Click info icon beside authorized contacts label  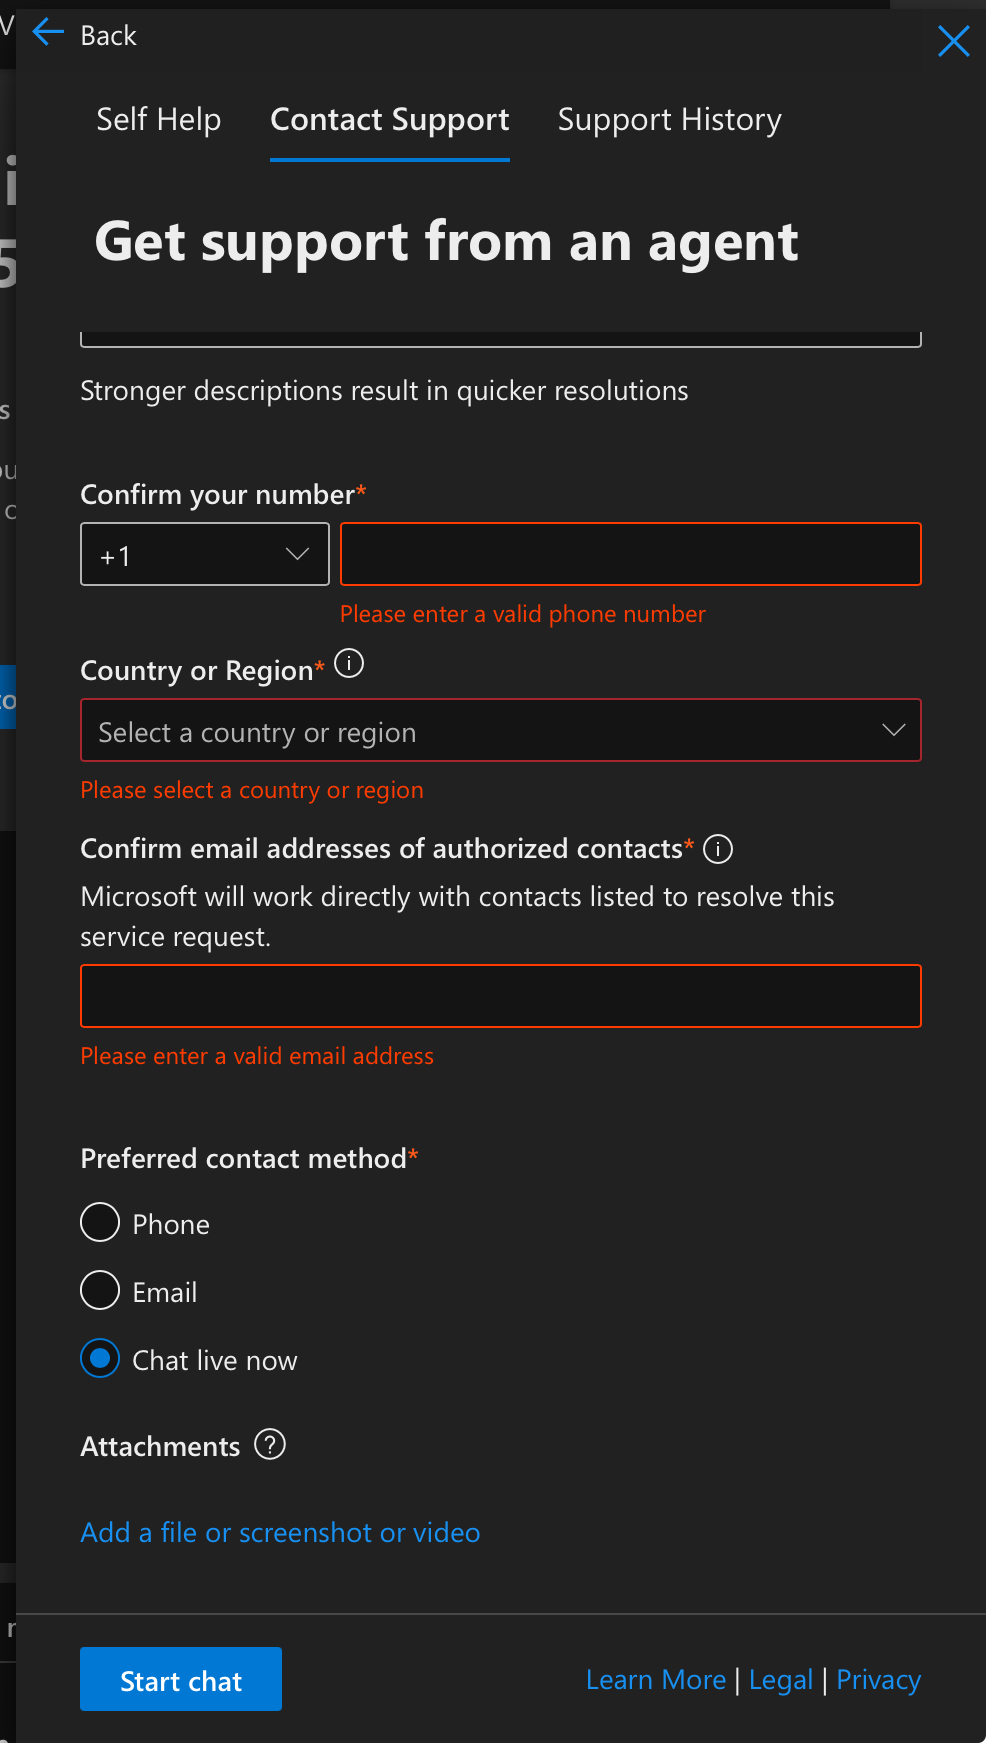click(718, 849)
